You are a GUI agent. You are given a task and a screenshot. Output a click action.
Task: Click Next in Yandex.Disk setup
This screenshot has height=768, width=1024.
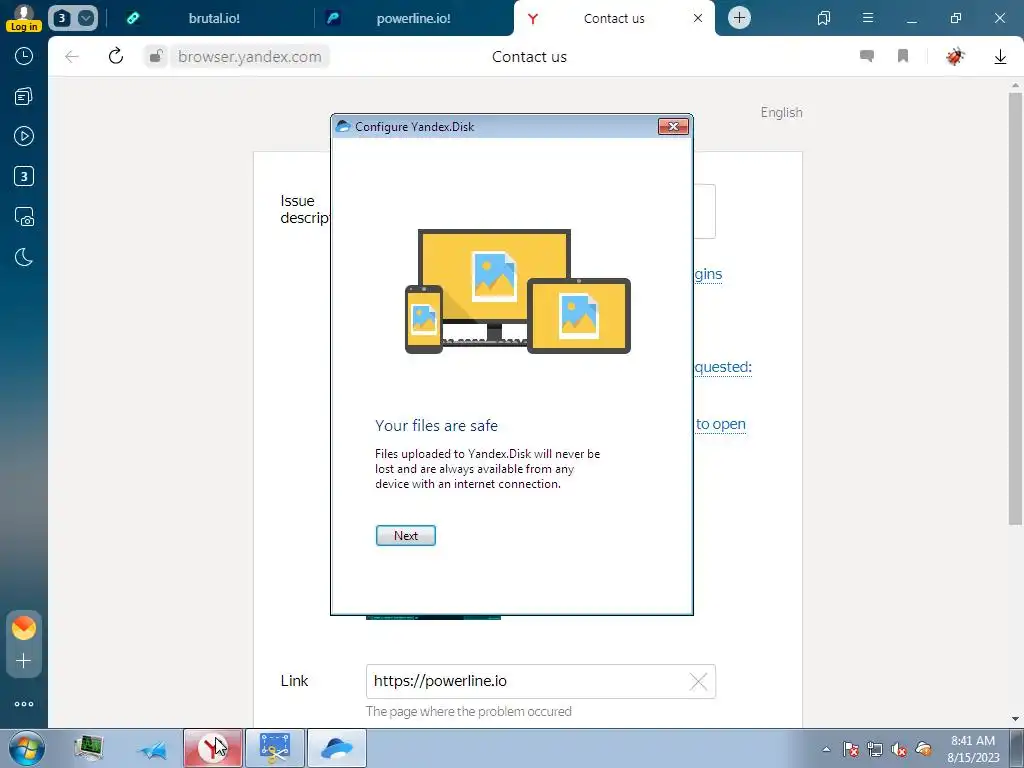[x=406, y=536]
